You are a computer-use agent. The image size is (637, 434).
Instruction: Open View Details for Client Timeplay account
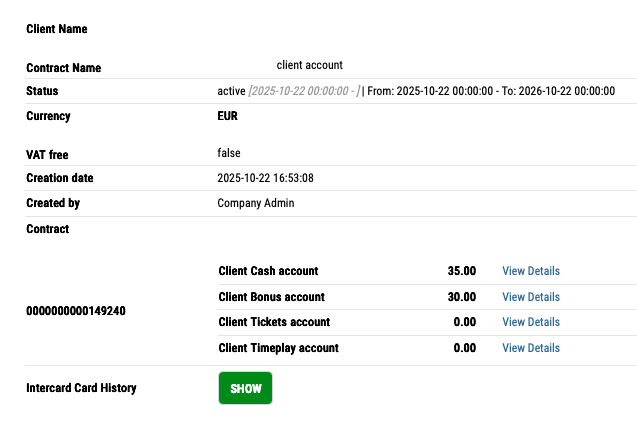(x=530, y=348)
